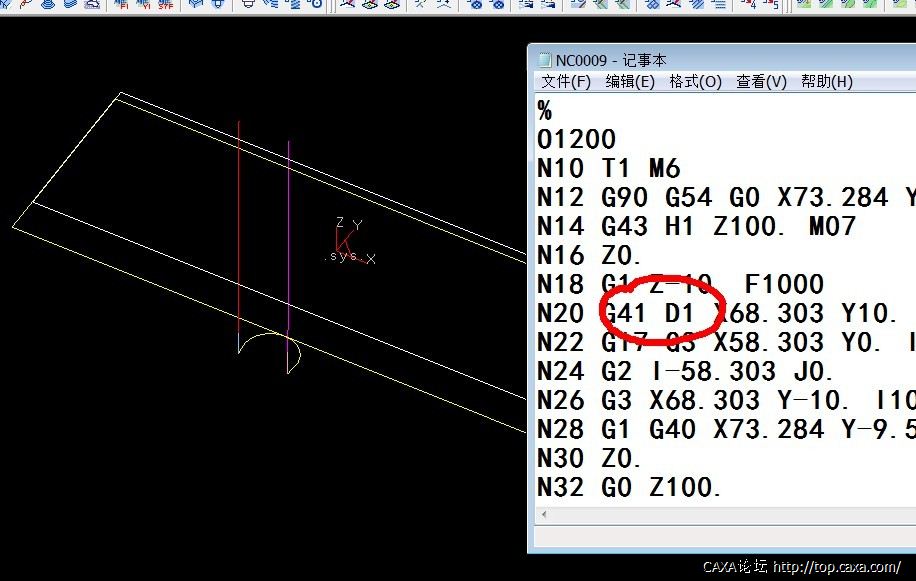Viewport: 916px width, 581px height.
Task: Click the line starting N28 G1 G40
Action: (x=726, y=430)
